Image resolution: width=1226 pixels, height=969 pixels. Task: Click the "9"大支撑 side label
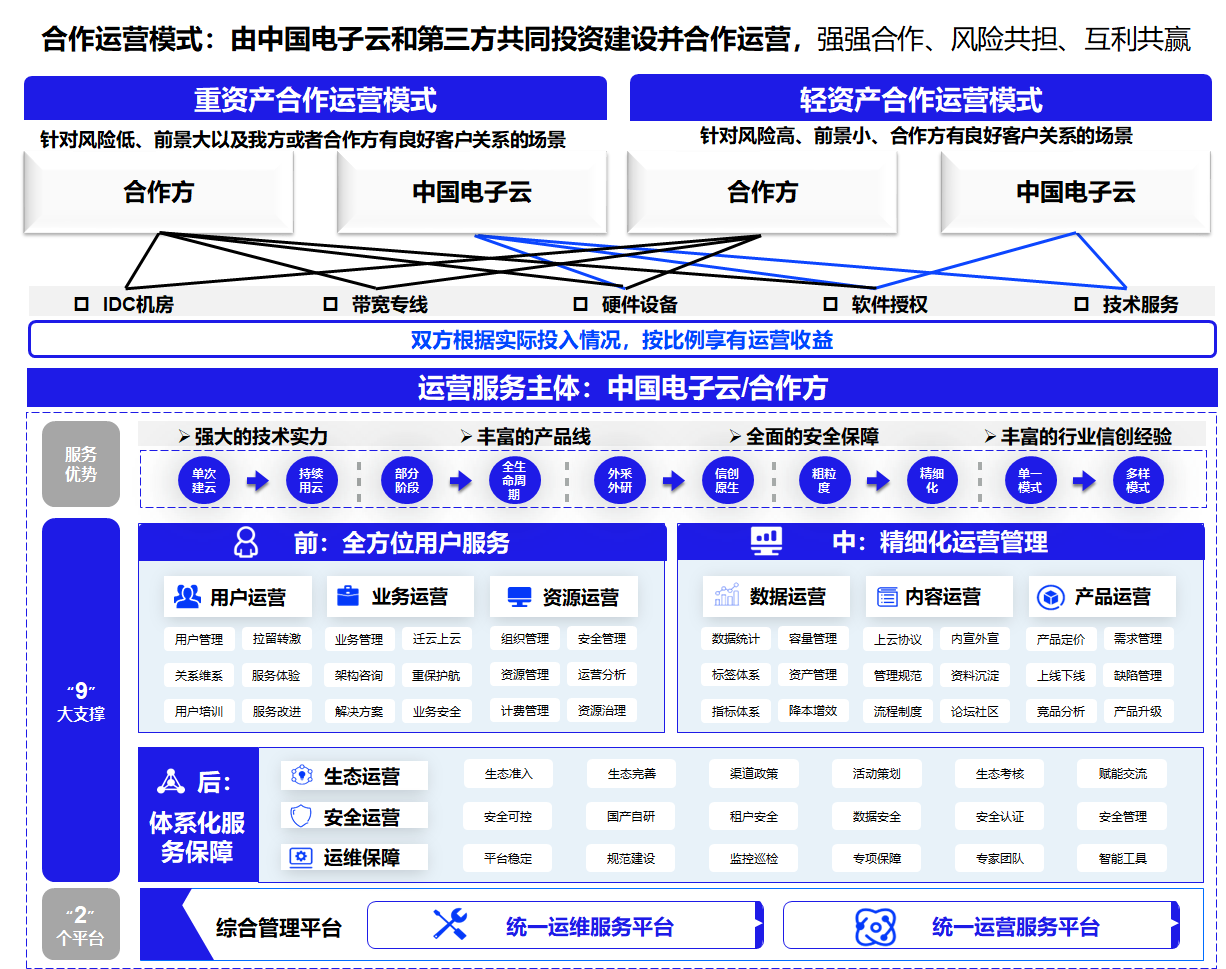pyautogui.click(x=81, y=700)
